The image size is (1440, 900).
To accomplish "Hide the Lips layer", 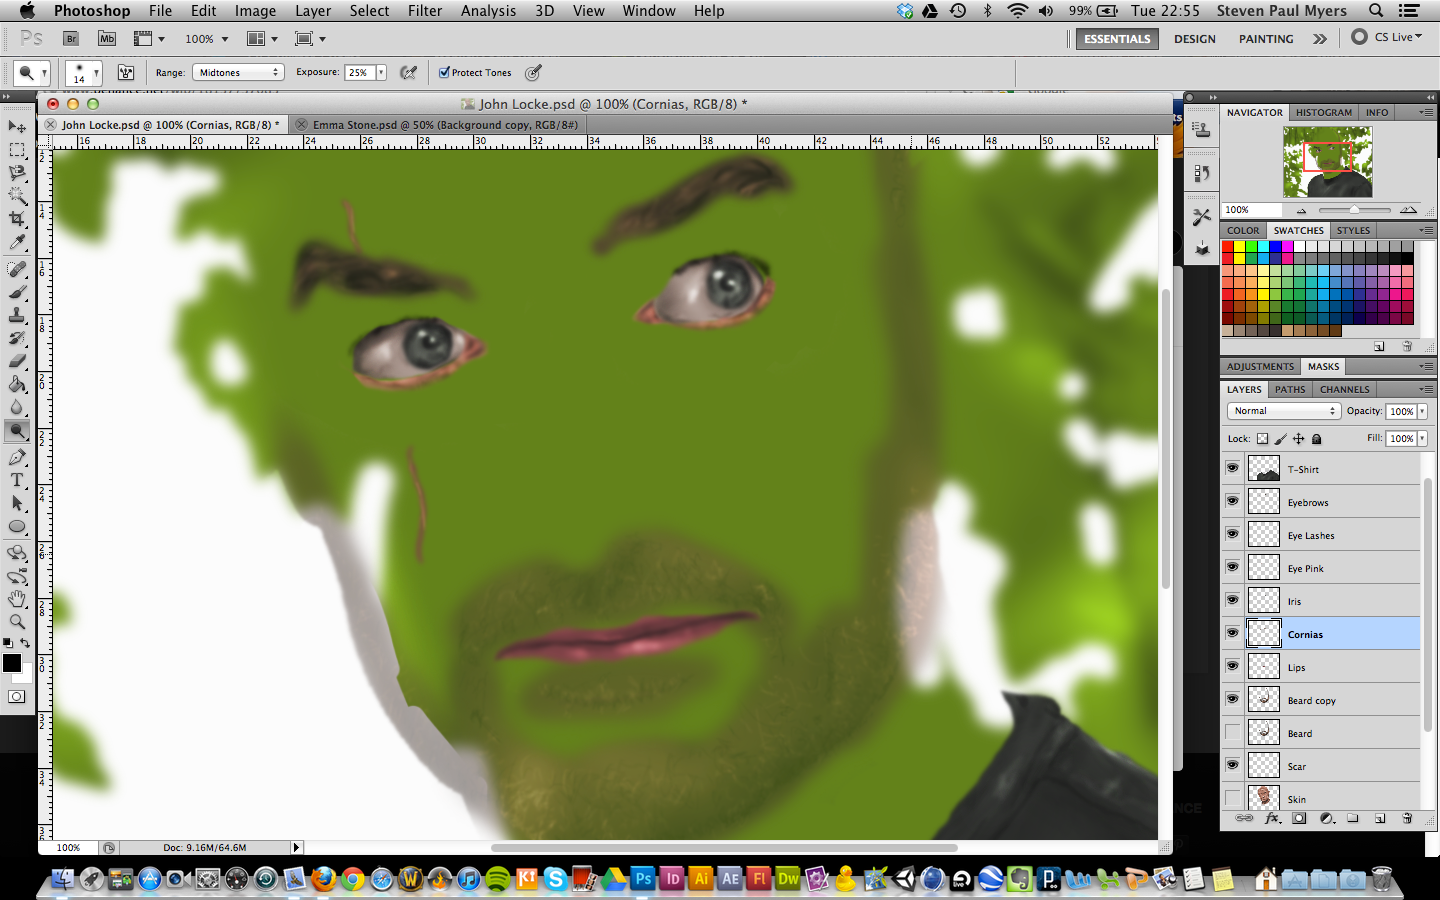I will point(1232,666).
